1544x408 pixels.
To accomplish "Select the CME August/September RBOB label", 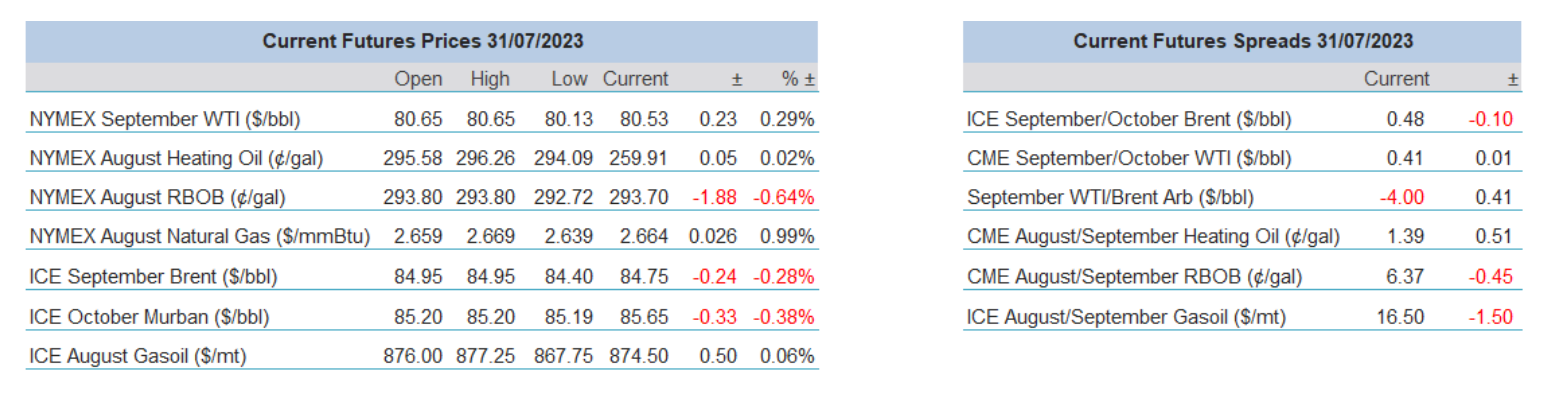I will [1126, 276].
